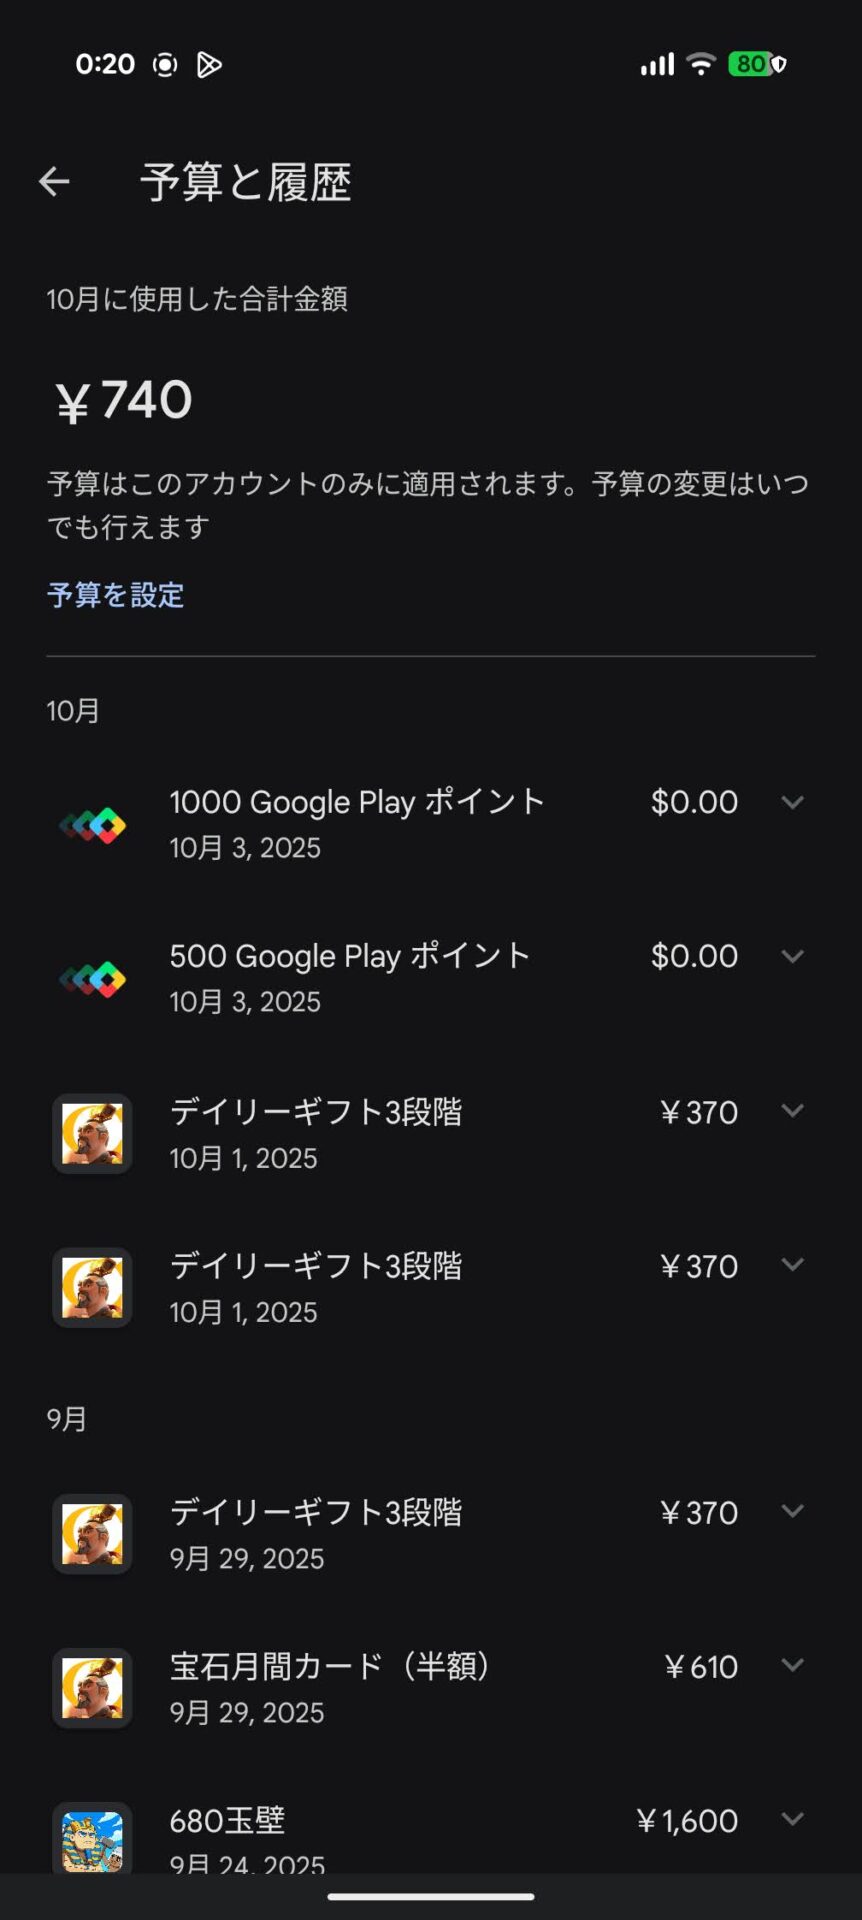Expand the 宝石月間カード（半額） purchase details

792,1665
